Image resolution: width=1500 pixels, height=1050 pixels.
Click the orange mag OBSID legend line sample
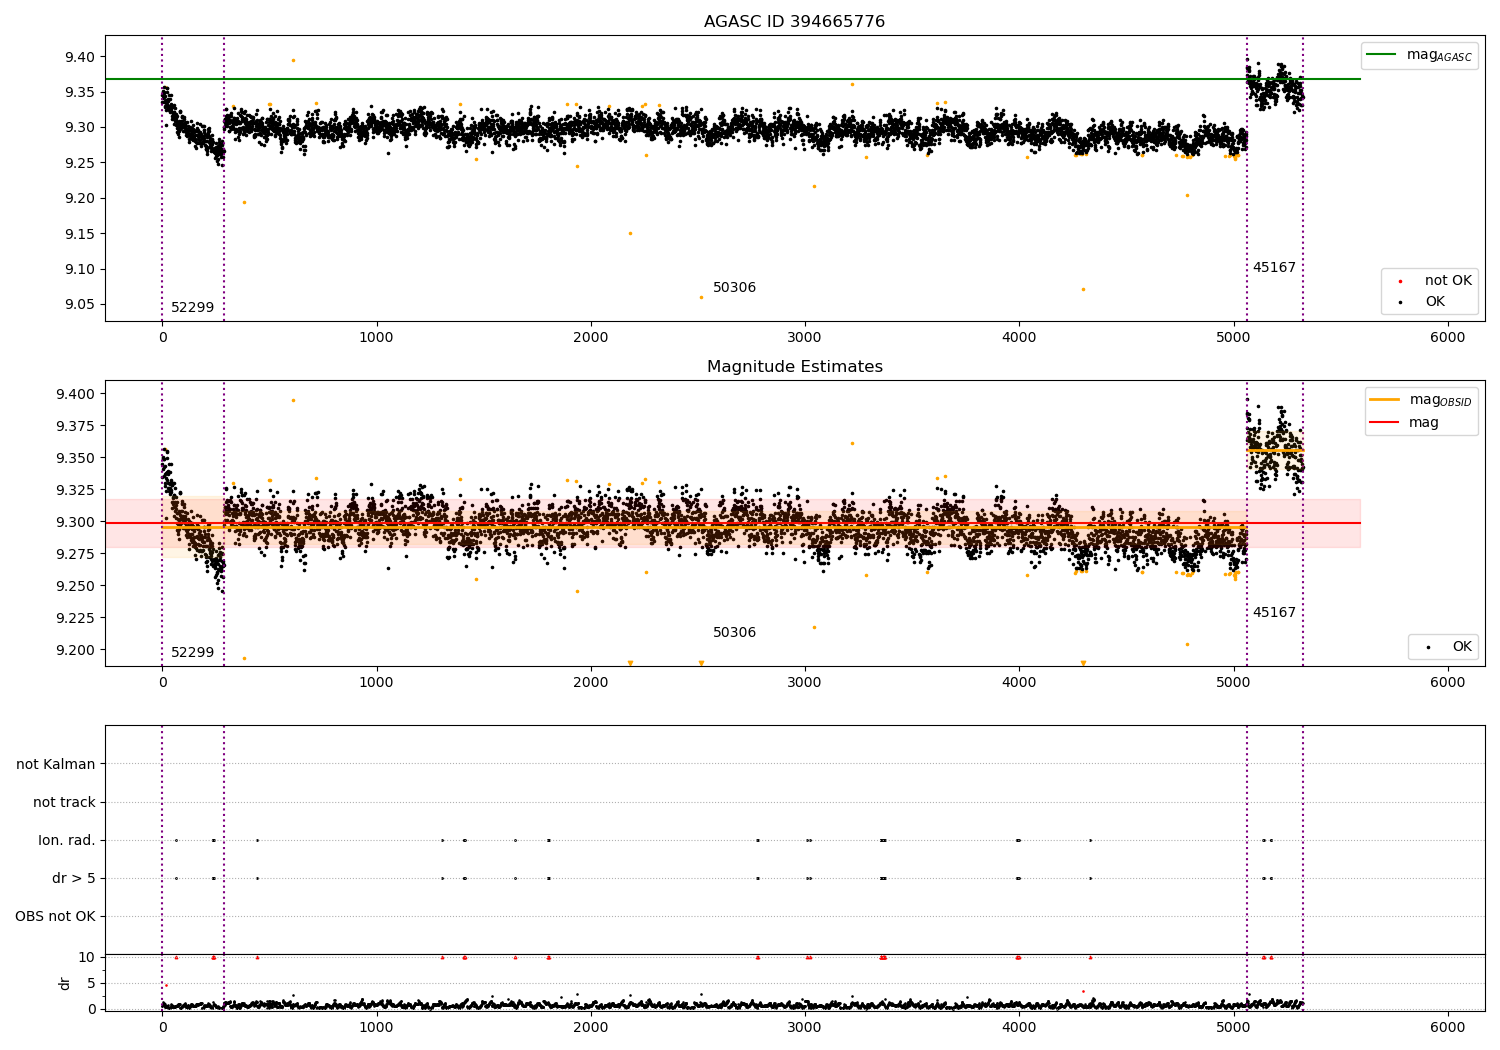coord(1385,400)
